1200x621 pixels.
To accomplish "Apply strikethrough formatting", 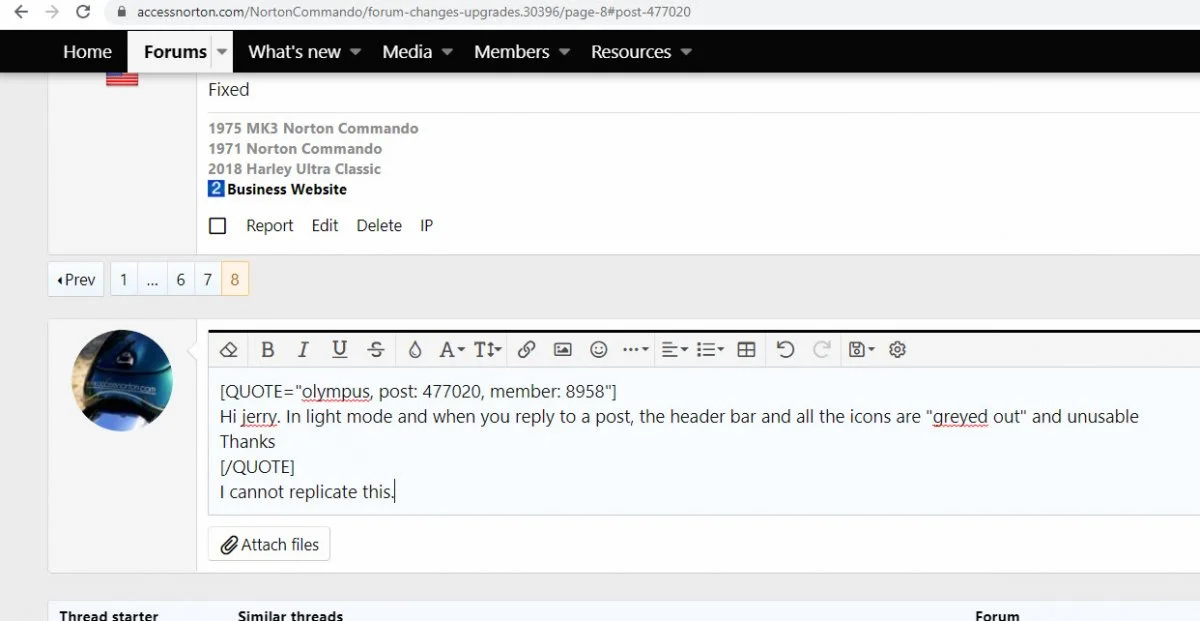I will pos(376,350).
